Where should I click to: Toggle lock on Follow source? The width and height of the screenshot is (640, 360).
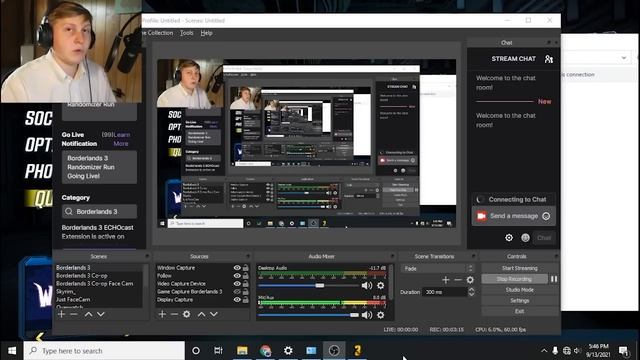coord(246,276)
